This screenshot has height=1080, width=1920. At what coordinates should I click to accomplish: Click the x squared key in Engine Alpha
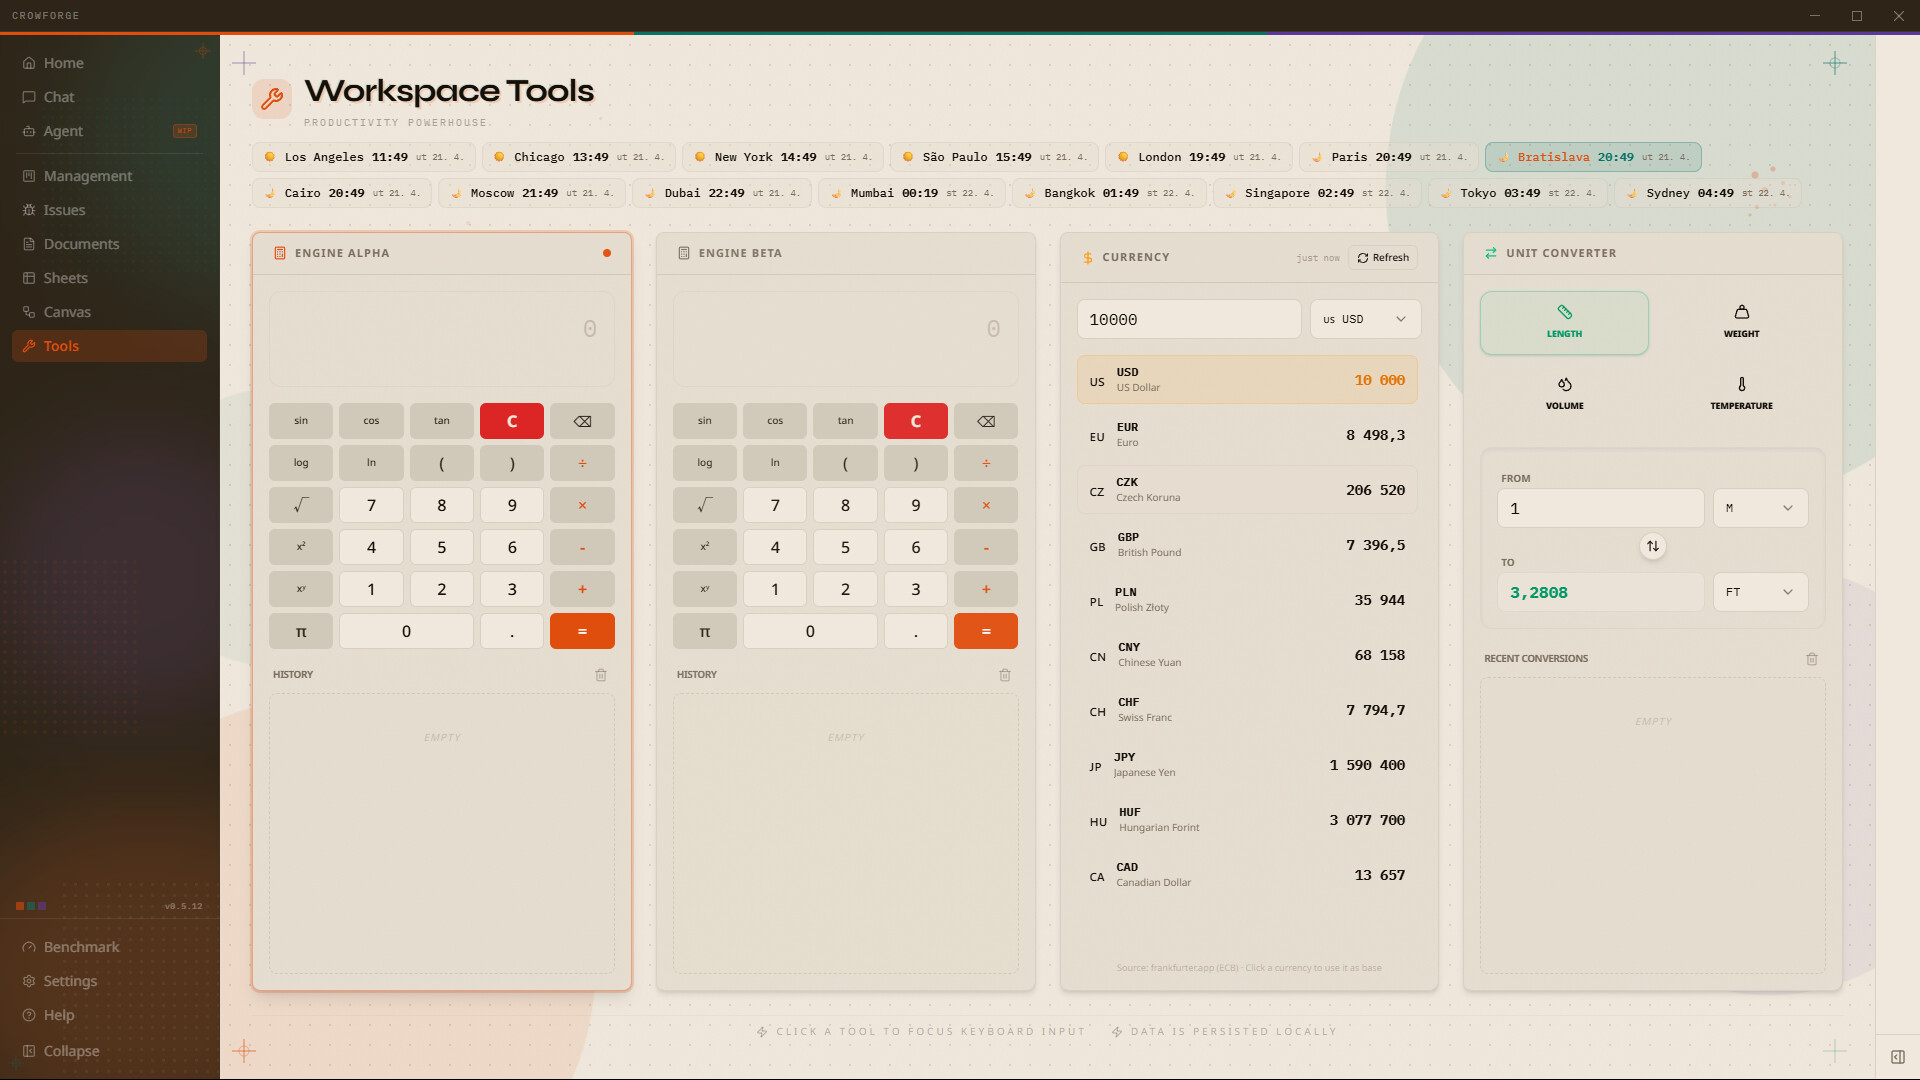(301, 547)
